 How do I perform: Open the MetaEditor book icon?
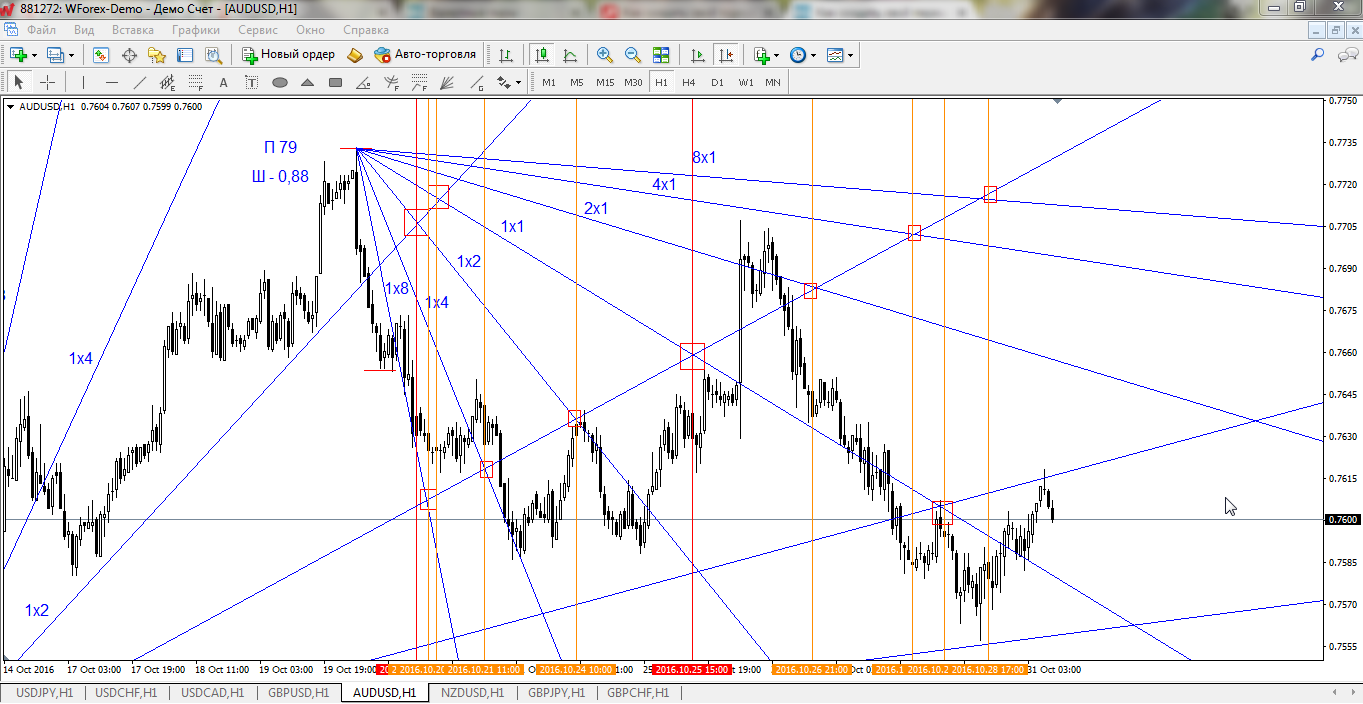(x=355, y=55)
